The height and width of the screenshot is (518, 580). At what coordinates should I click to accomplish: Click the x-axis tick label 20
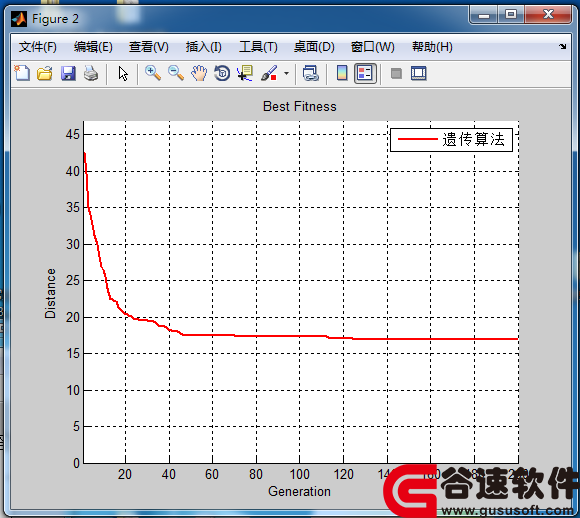(125, 474)
